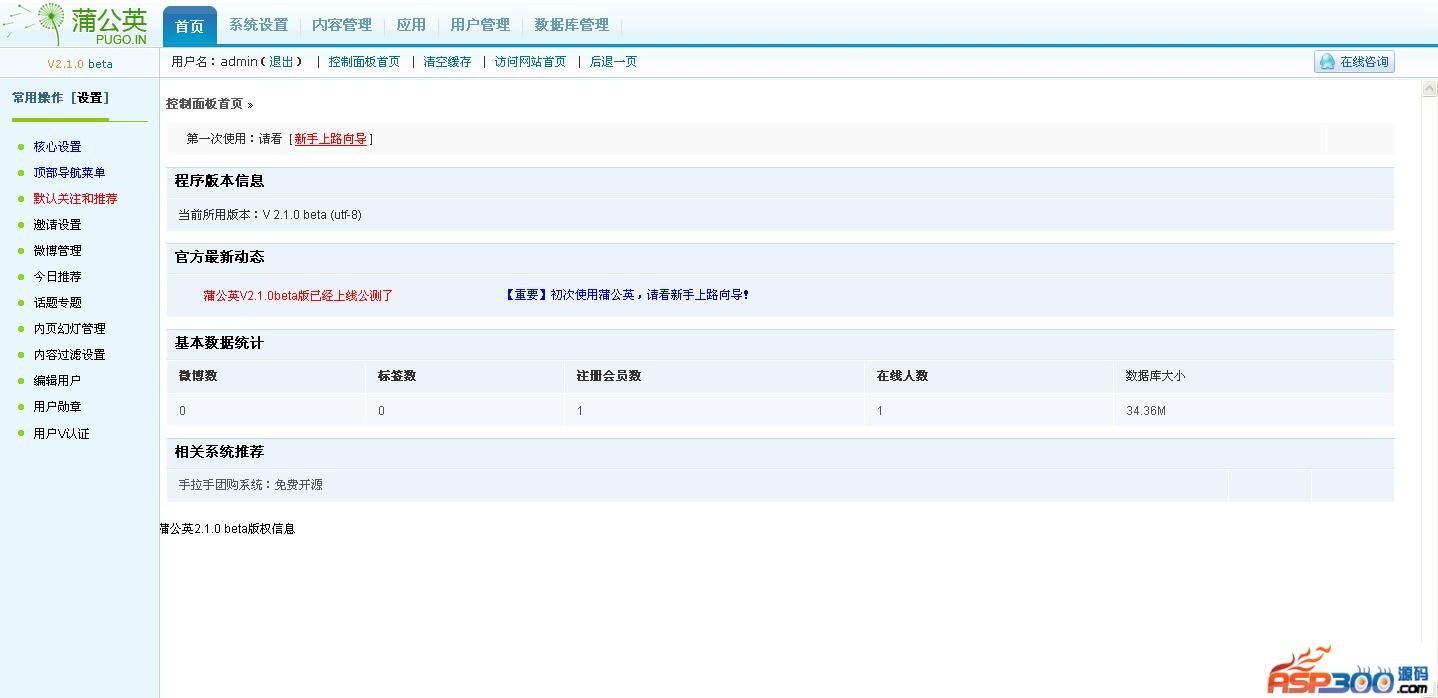1438x698 pixels.
Task: Click 后退一页 to go back
Action: coord(613,62)
